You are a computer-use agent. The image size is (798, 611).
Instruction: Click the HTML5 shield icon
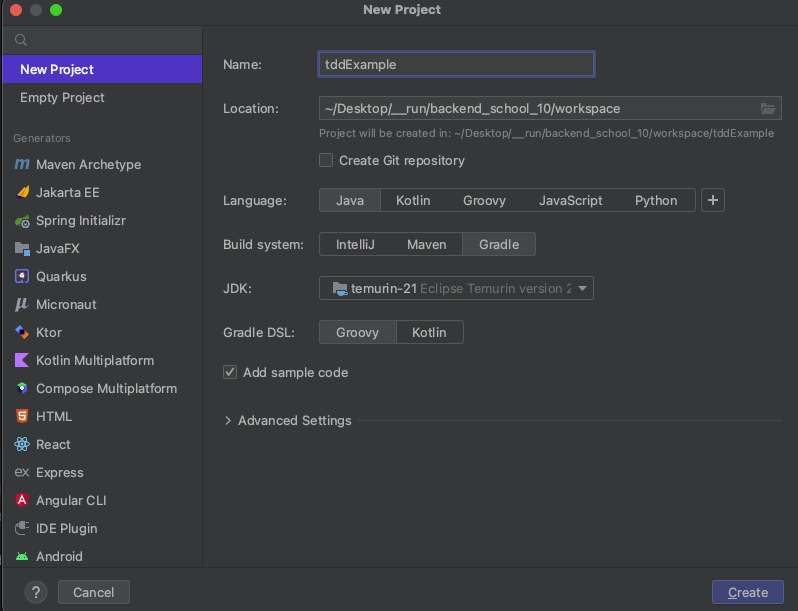tap(22, 416)
